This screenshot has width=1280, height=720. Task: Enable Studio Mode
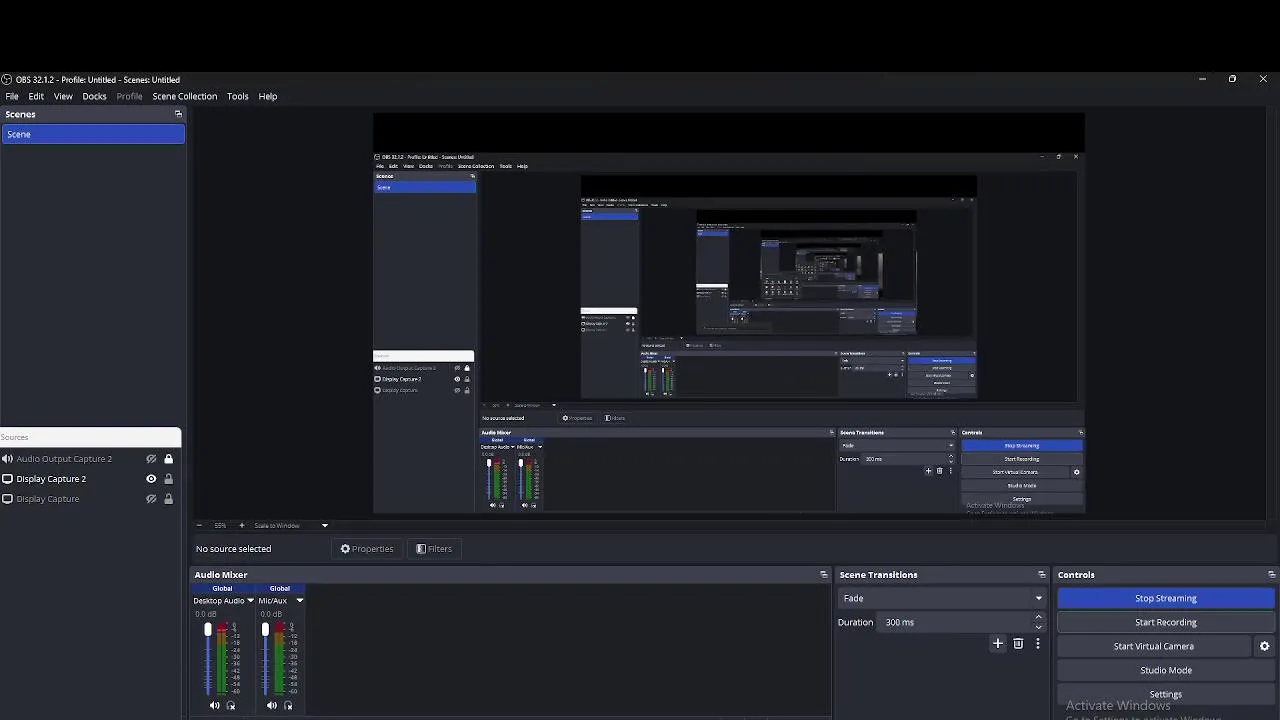coord(1166,670)
